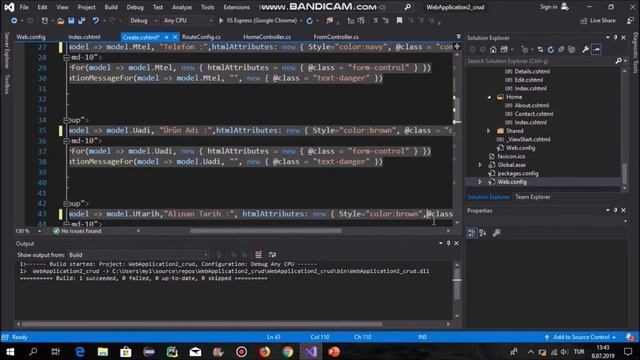This screenshot has width=640, height=360.
Task: Pin the Solution Explorer panel
Action: [616, 38]
